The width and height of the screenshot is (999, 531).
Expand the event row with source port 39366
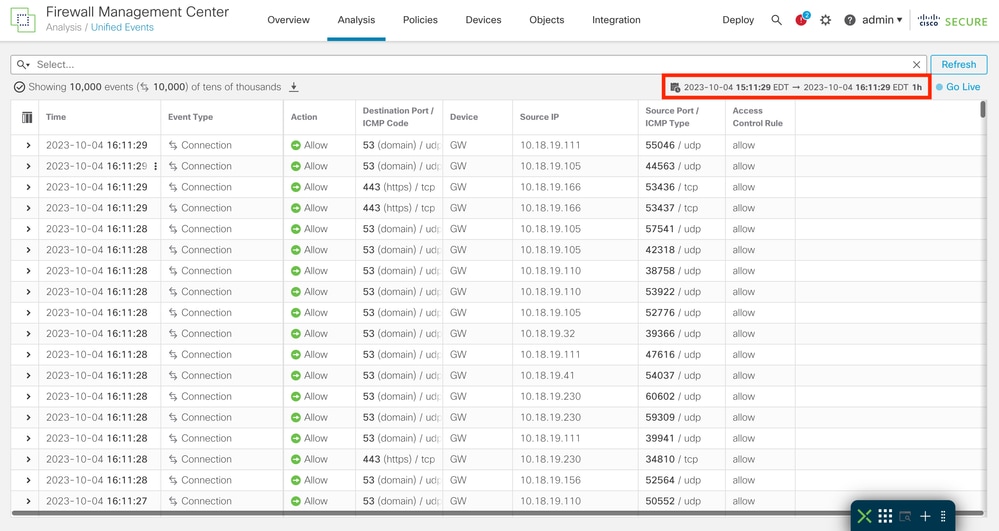(x=28, y=333)
